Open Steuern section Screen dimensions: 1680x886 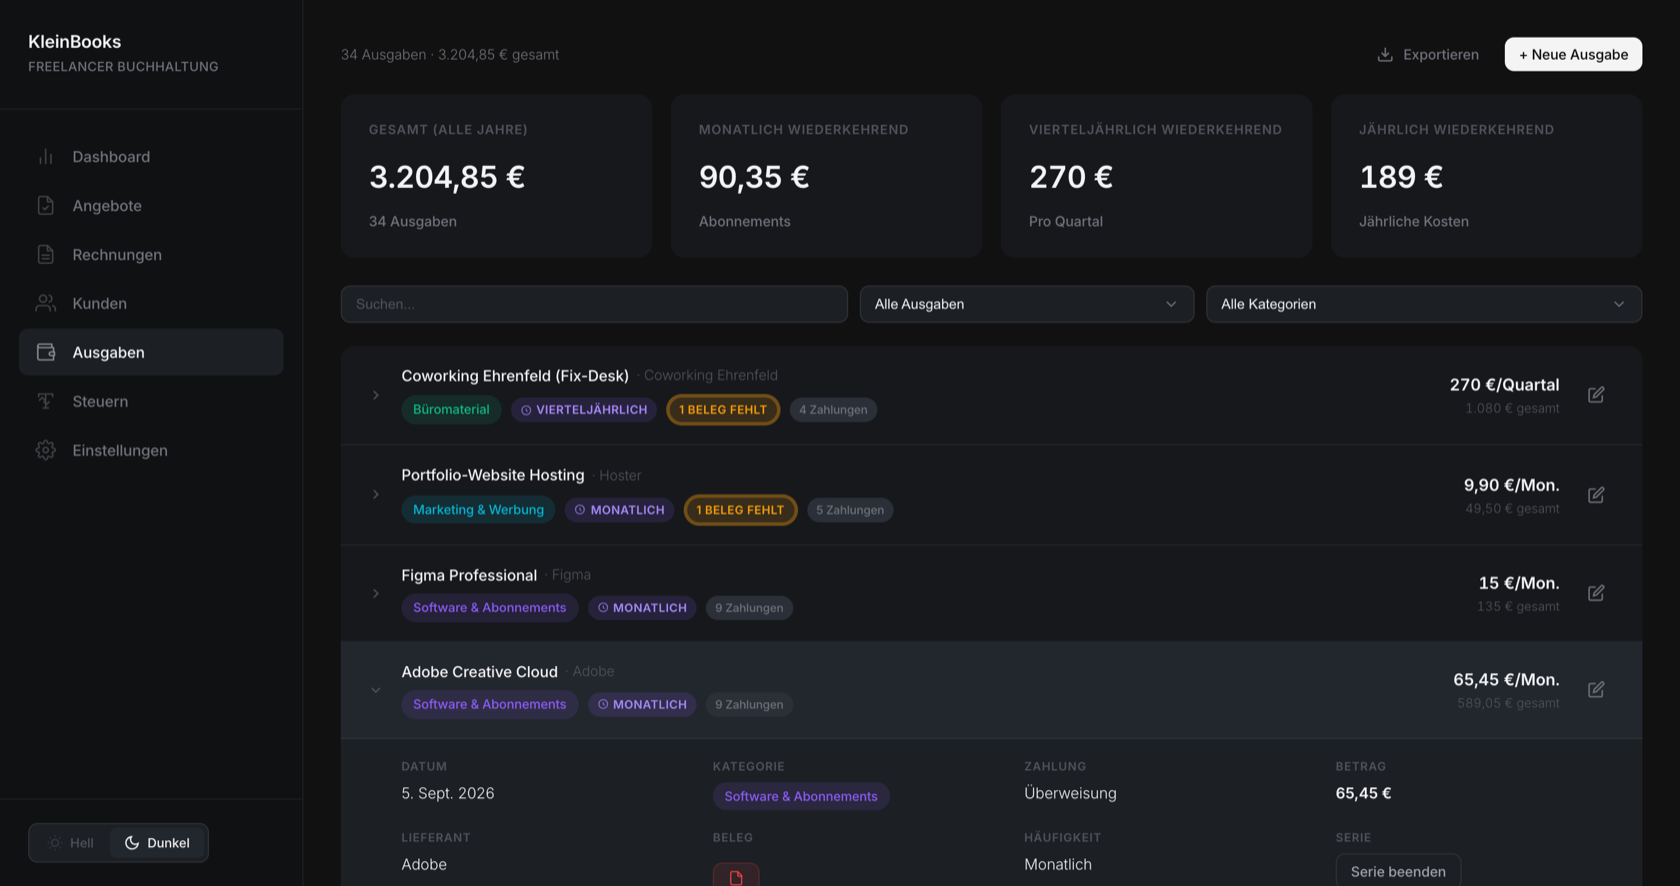click(x=151, y=401)
